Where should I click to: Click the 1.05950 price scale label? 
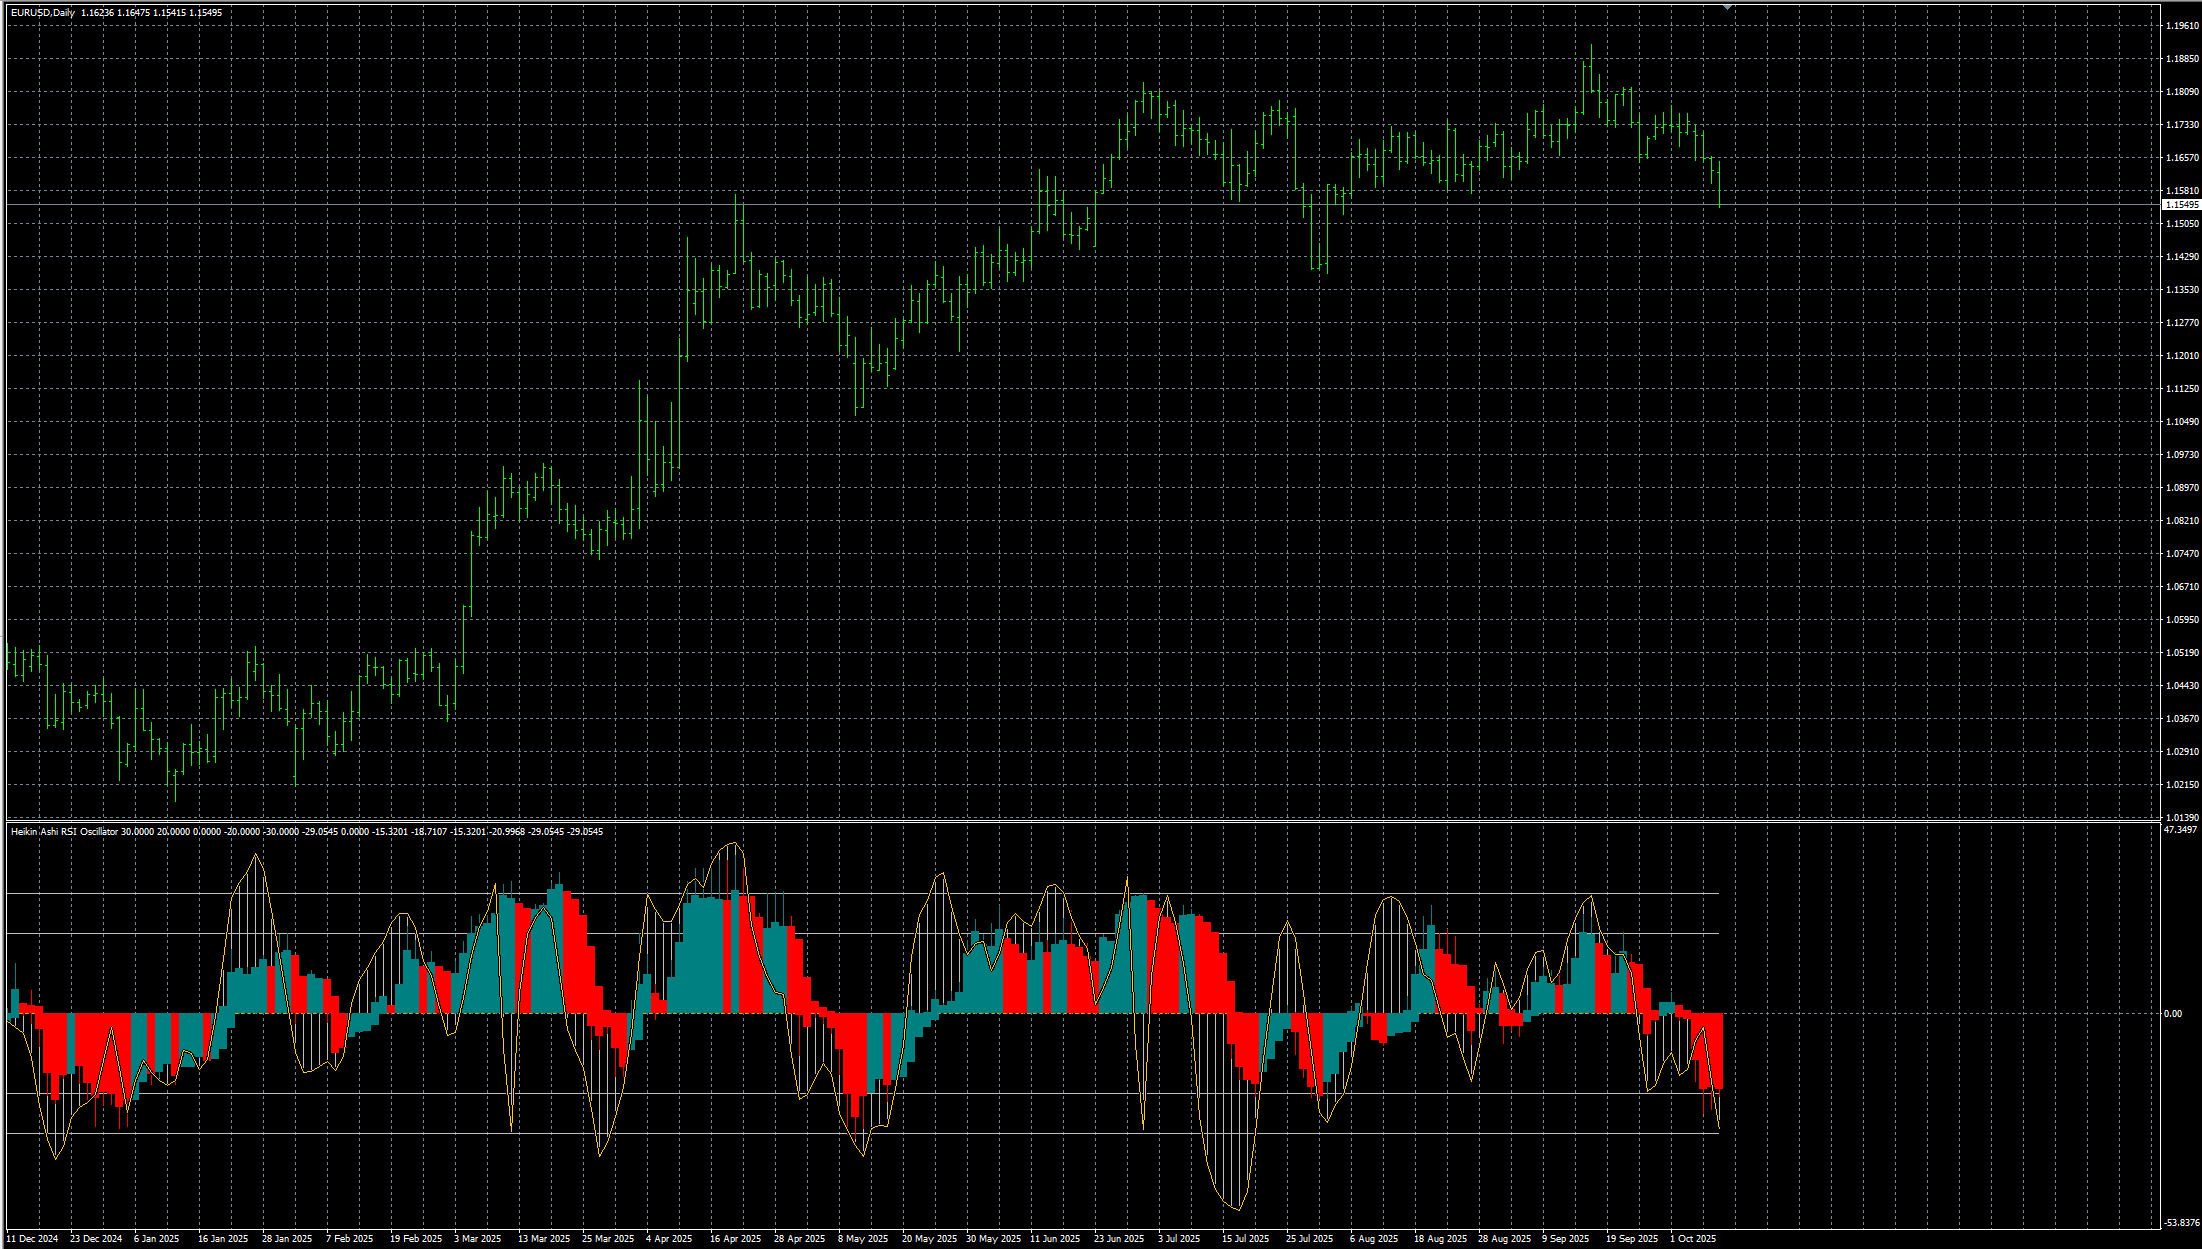[2182, 620]
